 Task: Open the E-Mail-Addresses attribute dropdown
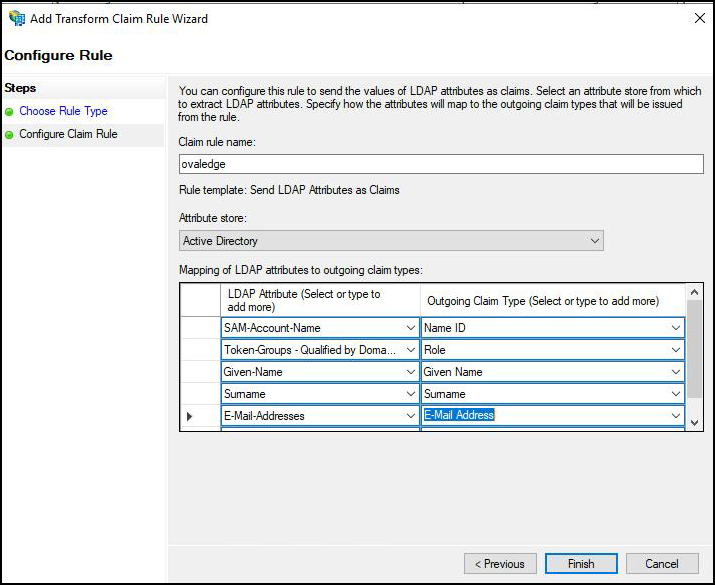click(x=411, y=416)
